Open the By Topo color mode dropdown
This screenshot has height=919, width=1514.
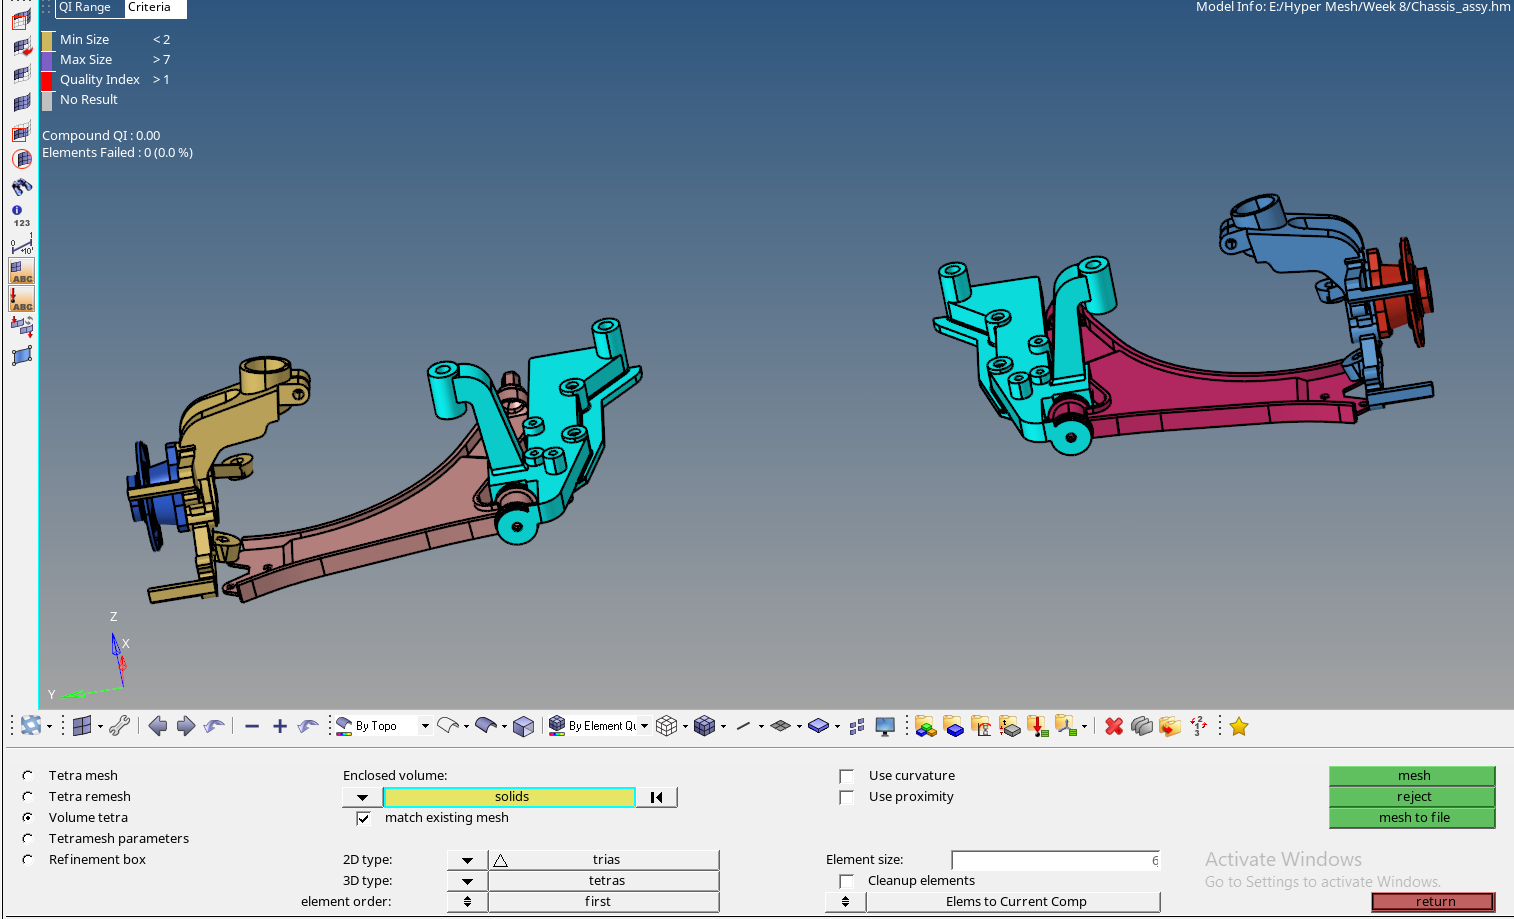click(x=425, y=726)
